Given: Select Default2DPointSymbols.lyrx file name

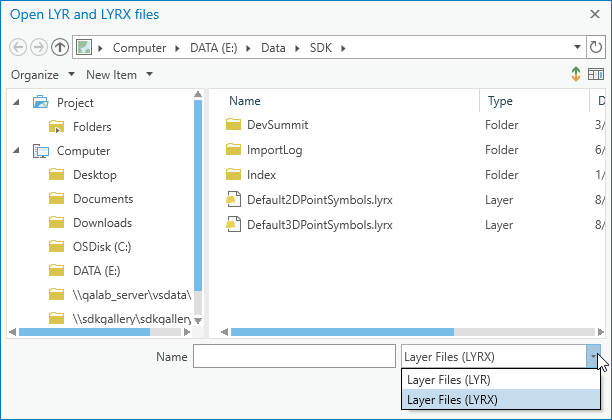Looking at the screenshot, I should click(320, 200).
